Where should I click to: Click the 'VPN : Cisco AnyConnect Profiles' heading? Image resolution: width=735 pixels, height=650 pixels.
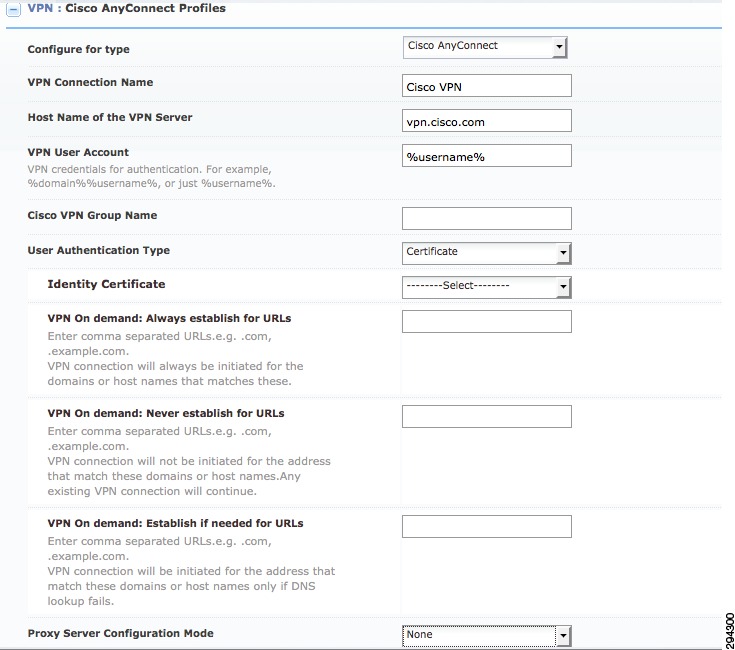click(127, 8)
